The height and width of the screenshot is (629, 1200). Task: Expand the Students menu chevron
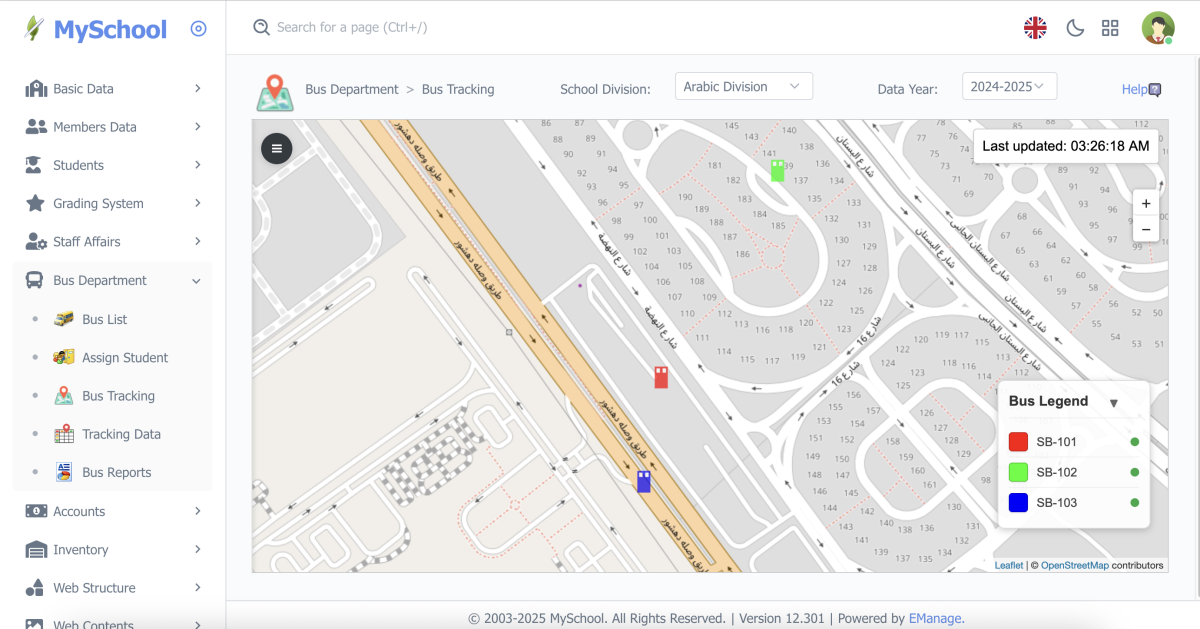coord(198,165)
